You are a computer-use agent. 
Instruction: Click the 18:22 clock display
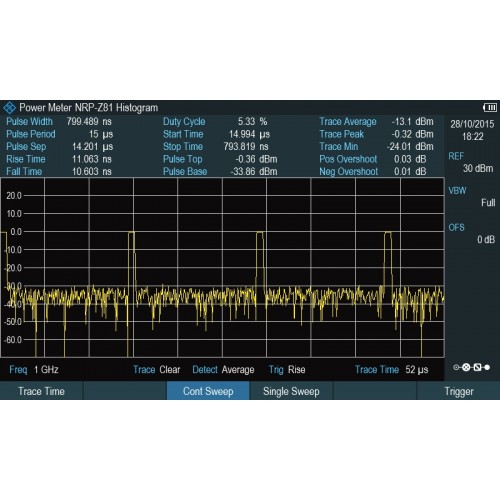(x=472, y=137)
